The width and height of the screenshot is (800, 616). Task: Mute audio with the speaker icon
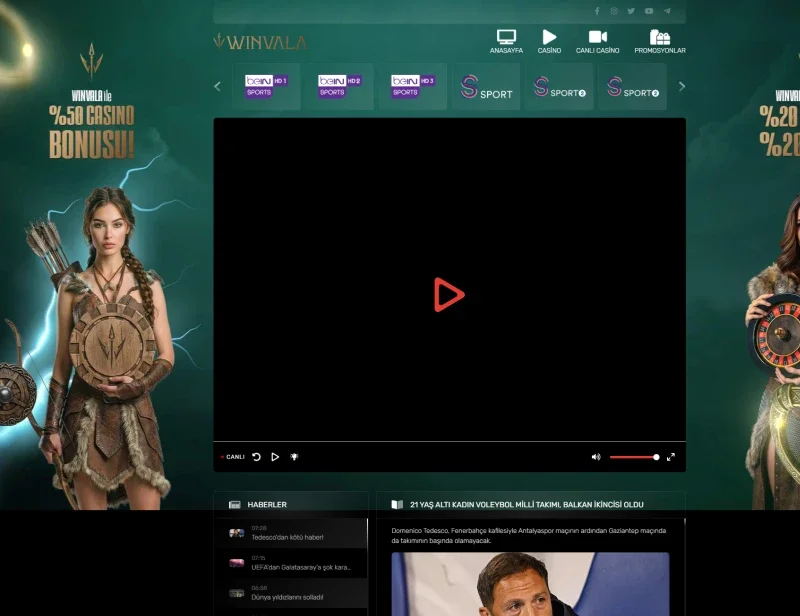click(x=595, y=457)
